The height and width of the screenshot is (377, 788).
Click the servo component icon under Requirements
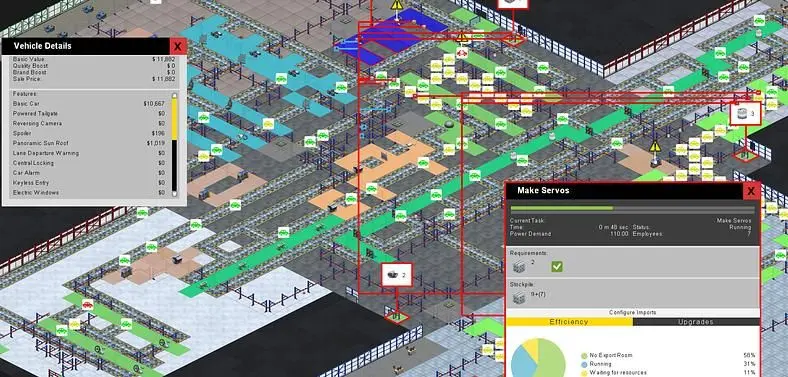click(519, 266)
